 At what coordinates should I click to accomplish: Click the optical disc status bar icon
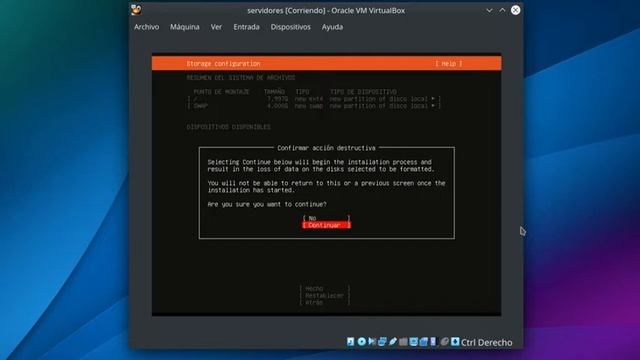[362, 342]
